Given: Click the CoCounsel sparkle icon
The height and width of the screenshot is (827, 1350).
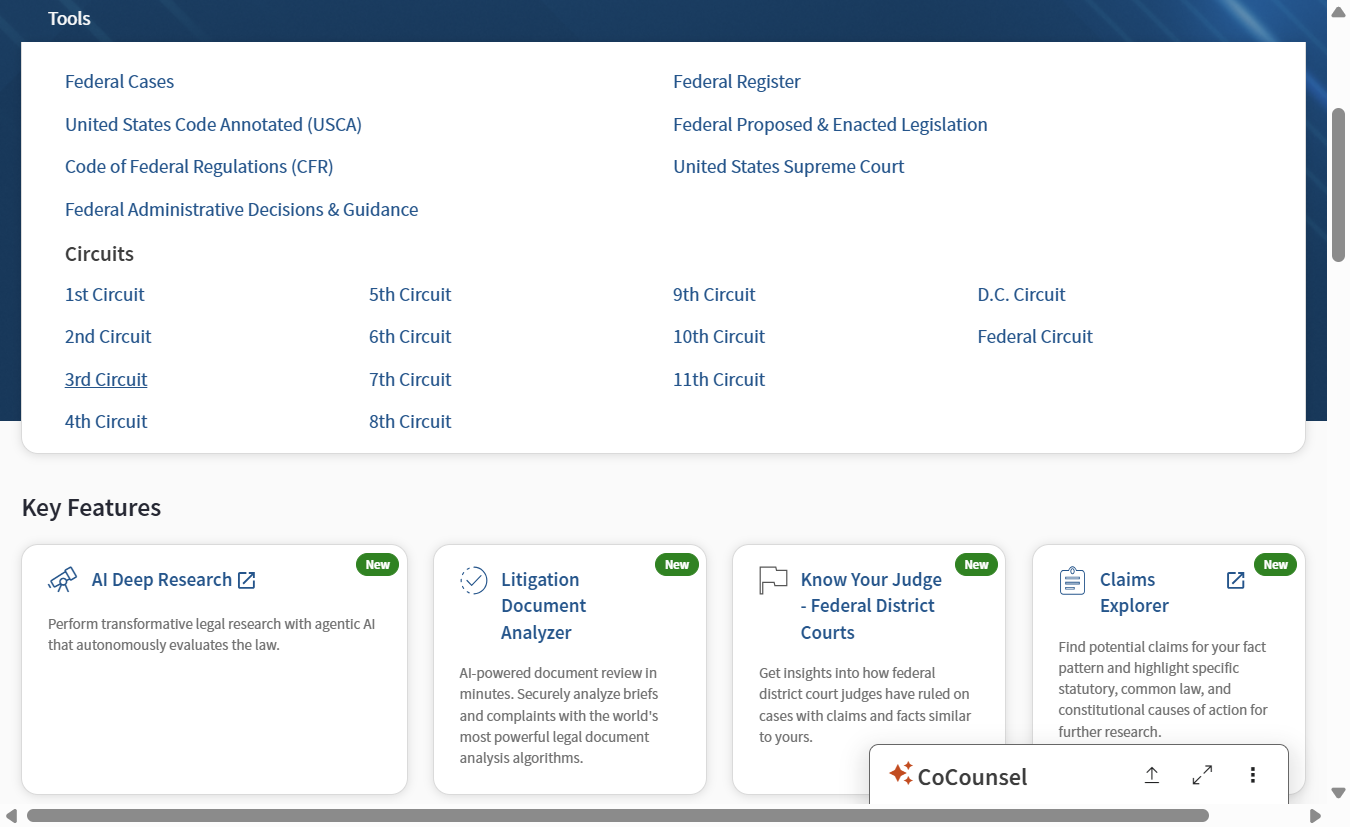Looking at the screenshot, I should pyautogui.click(x=900, y=774).
